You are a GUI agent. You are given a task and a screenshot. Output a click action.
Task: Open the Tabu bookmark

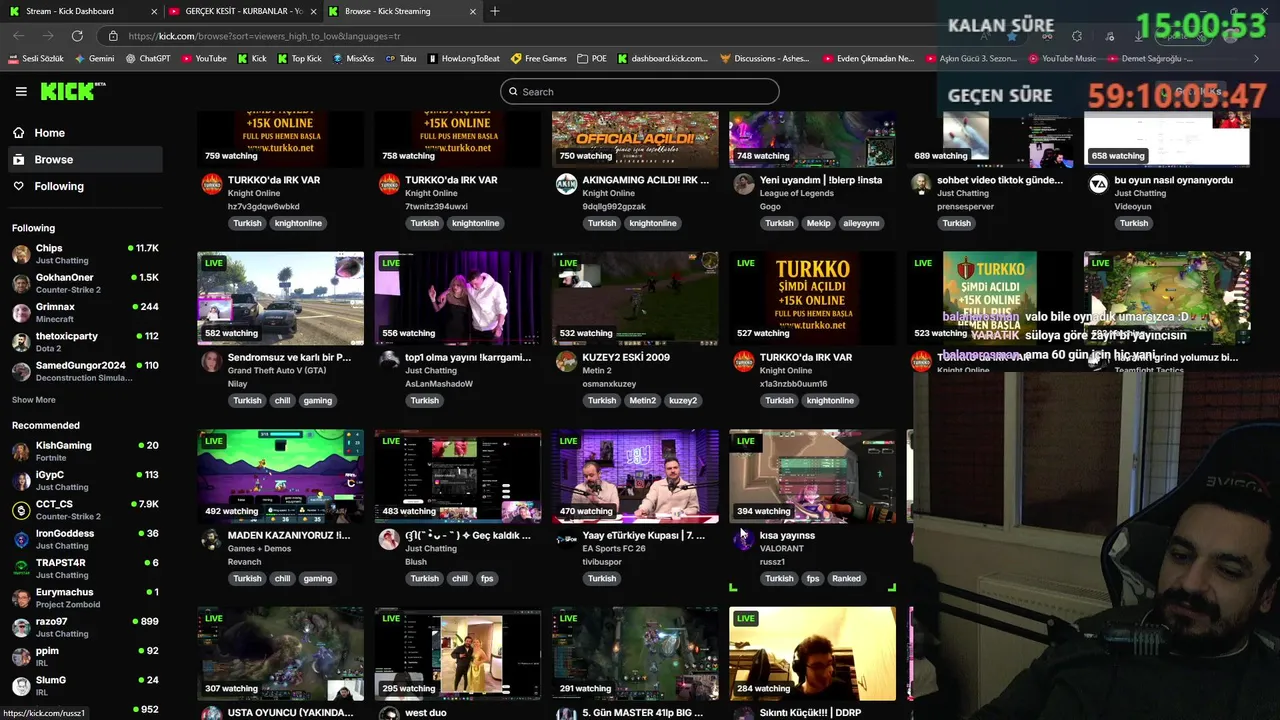[x=400, y=59]
